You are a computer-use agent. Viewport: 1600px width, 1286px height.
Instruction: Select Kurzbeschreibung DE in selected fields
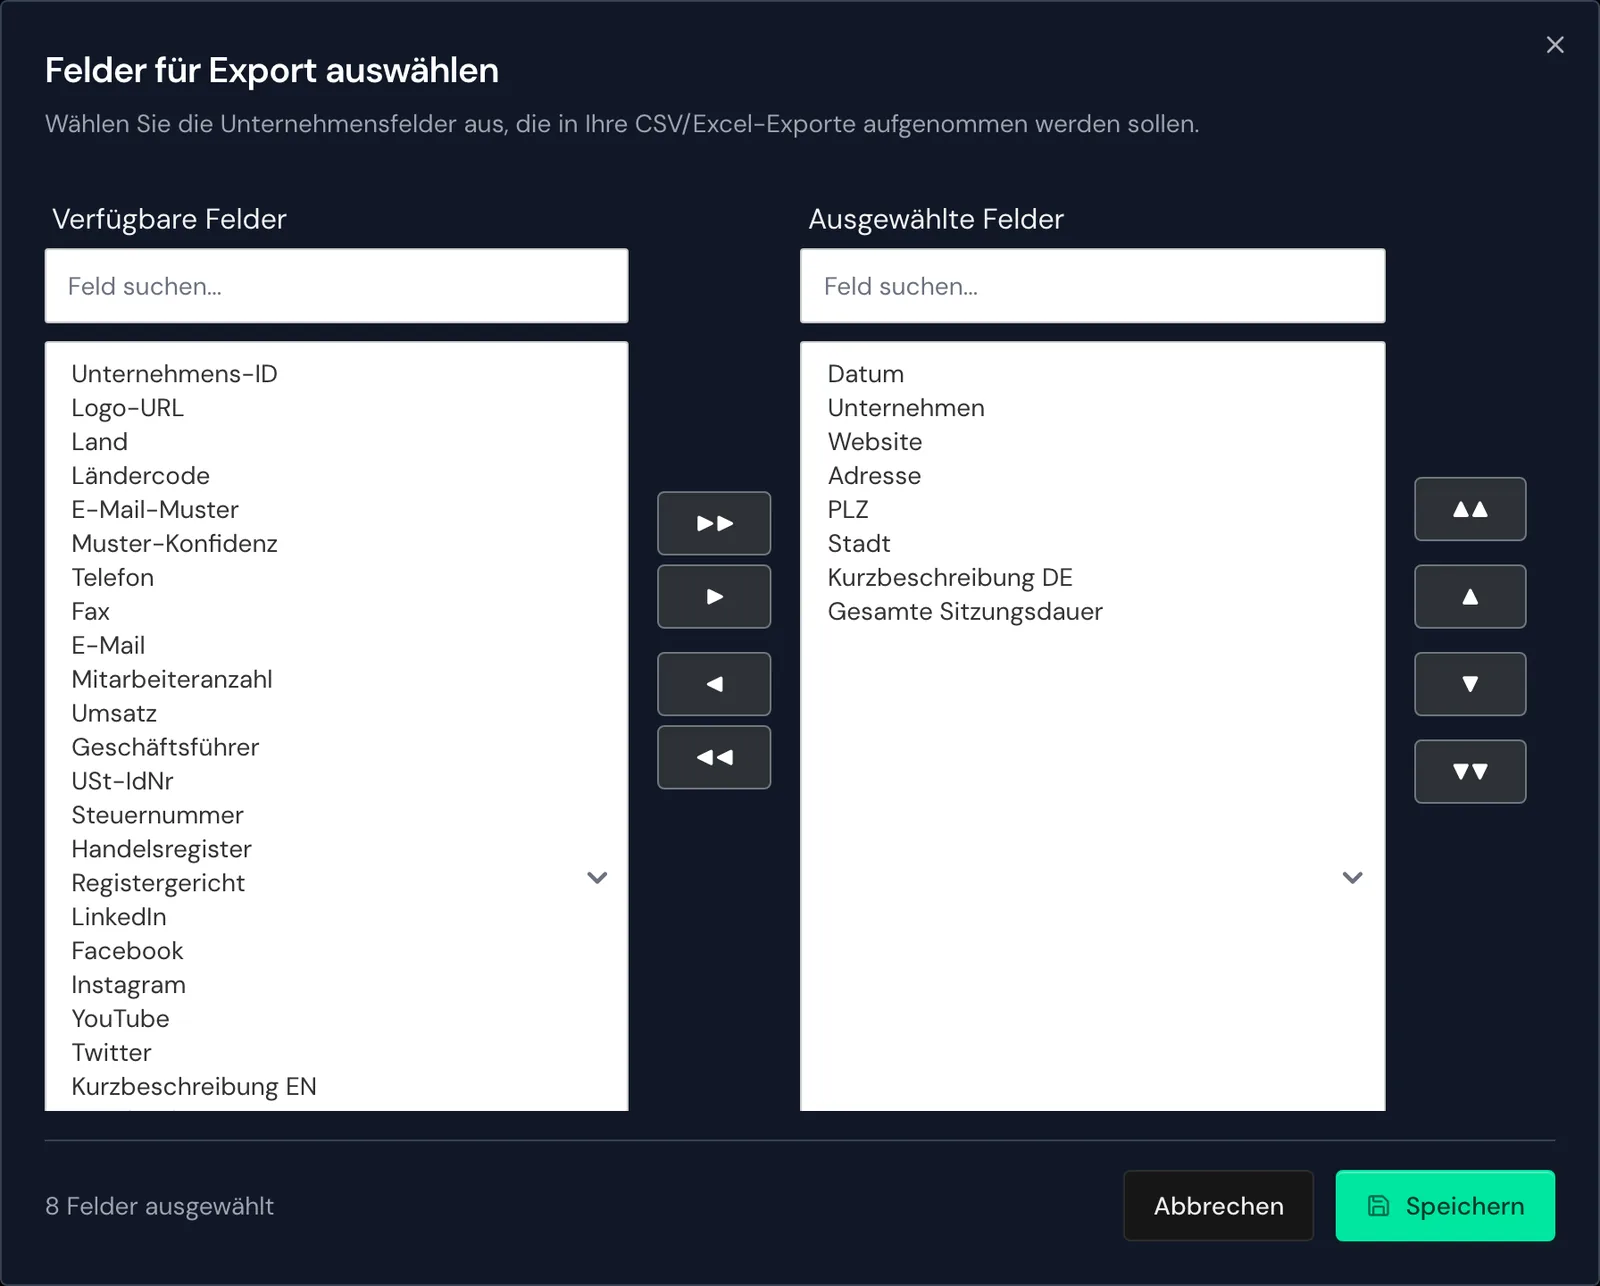click(x=950, y=578)
